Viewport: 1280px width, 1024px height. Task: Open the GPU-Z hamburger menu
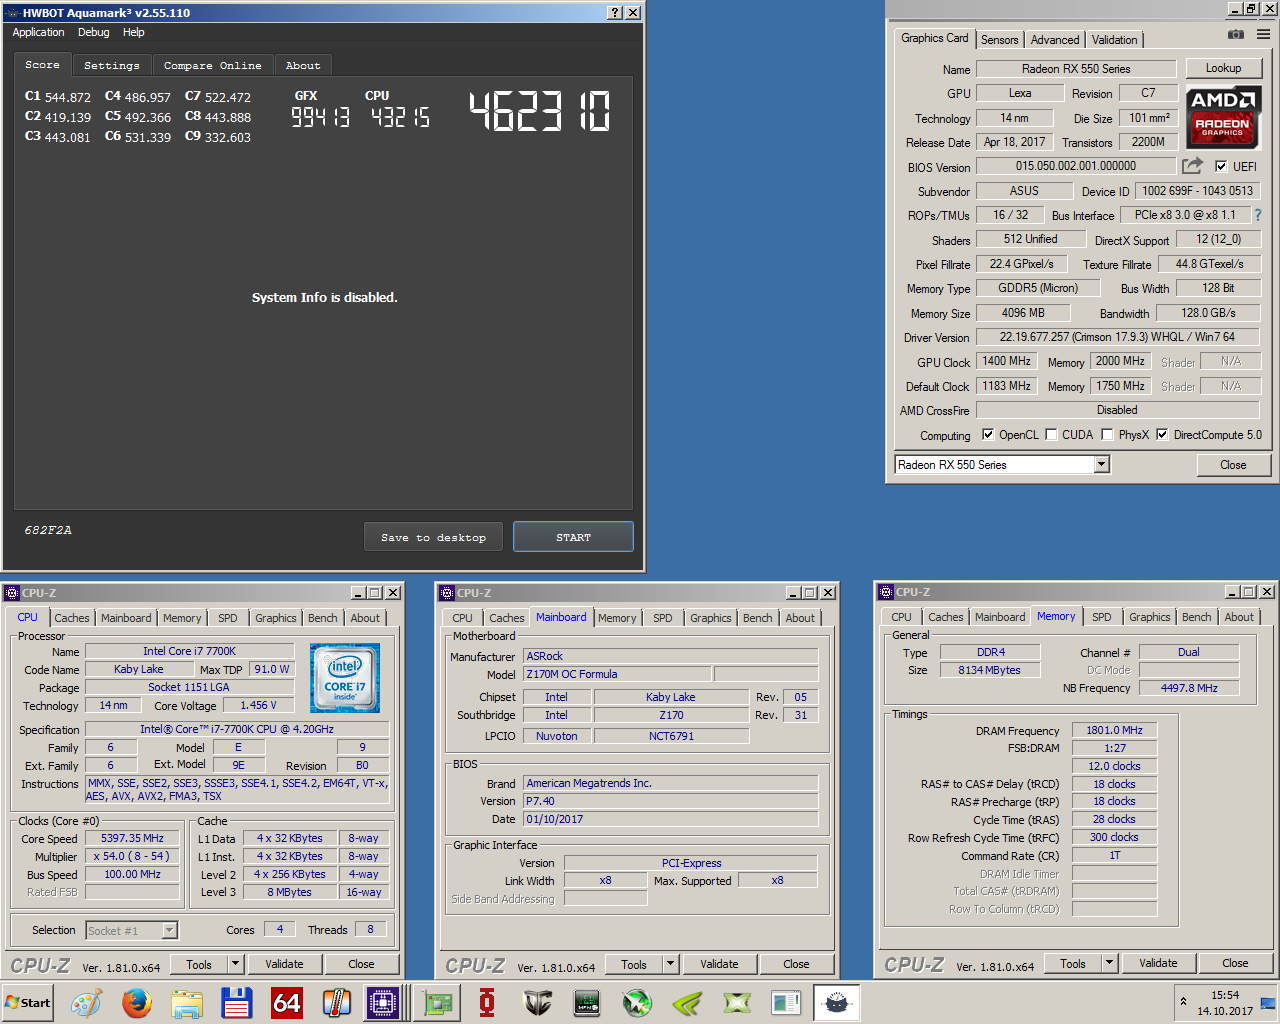(1263, 34)
